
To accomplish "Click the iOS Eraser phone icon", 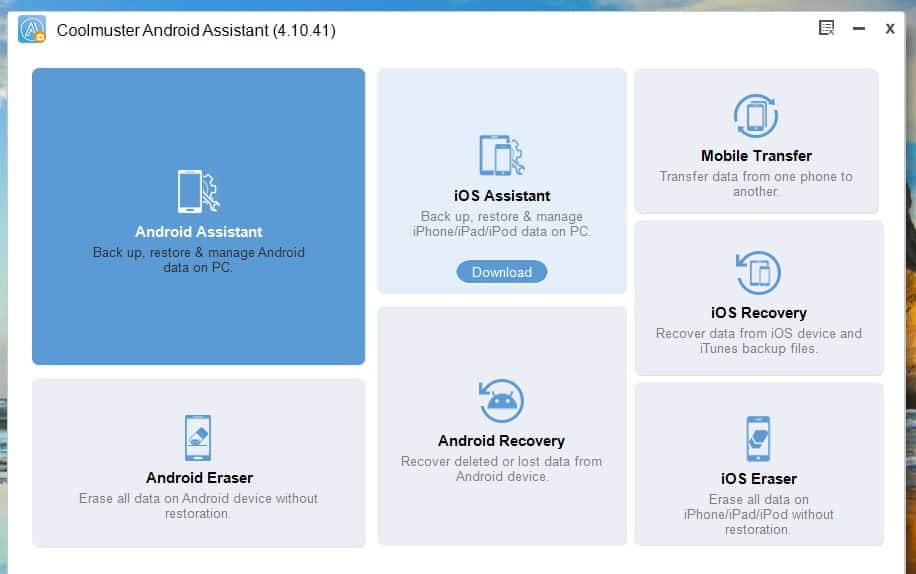I will (758, 438).
